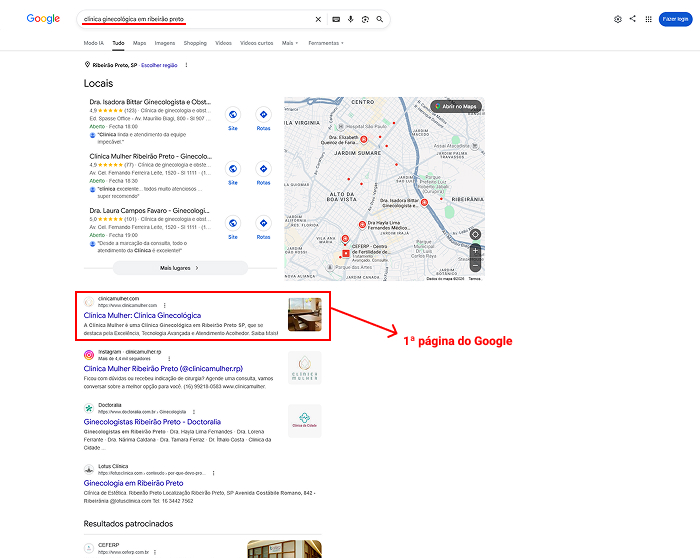This screenshot has width=700, height=558.
Task: Open options dots for clinicamulher.com result
Action: coord(165,305)
